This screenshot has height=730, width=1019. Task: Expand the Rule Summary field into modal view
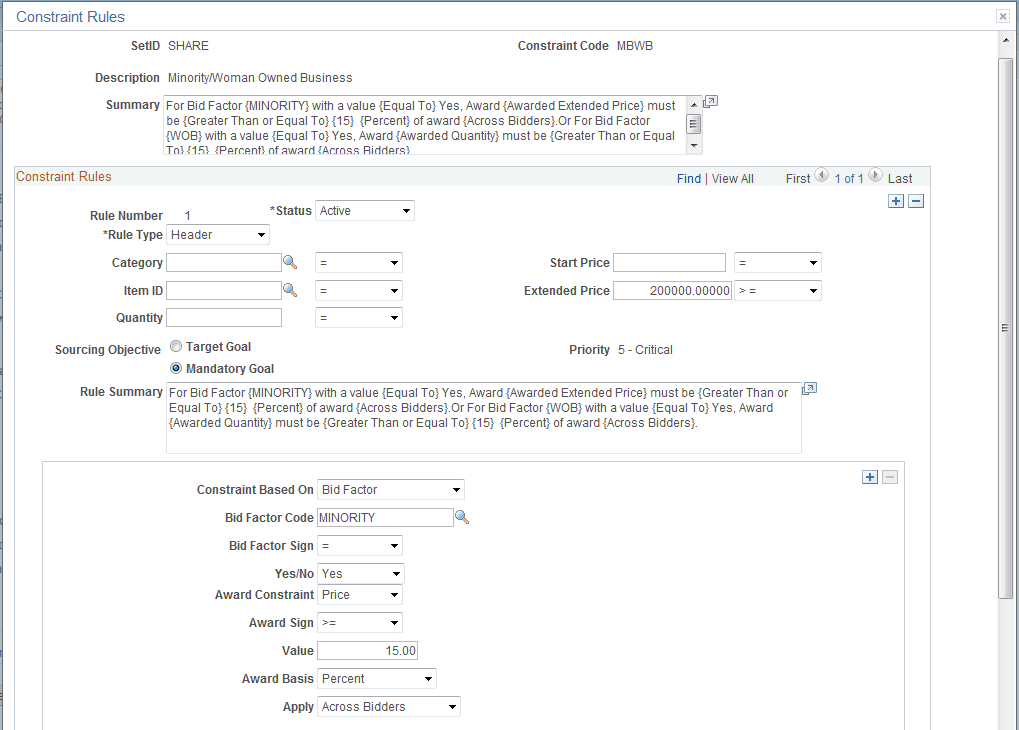[809, 388]
